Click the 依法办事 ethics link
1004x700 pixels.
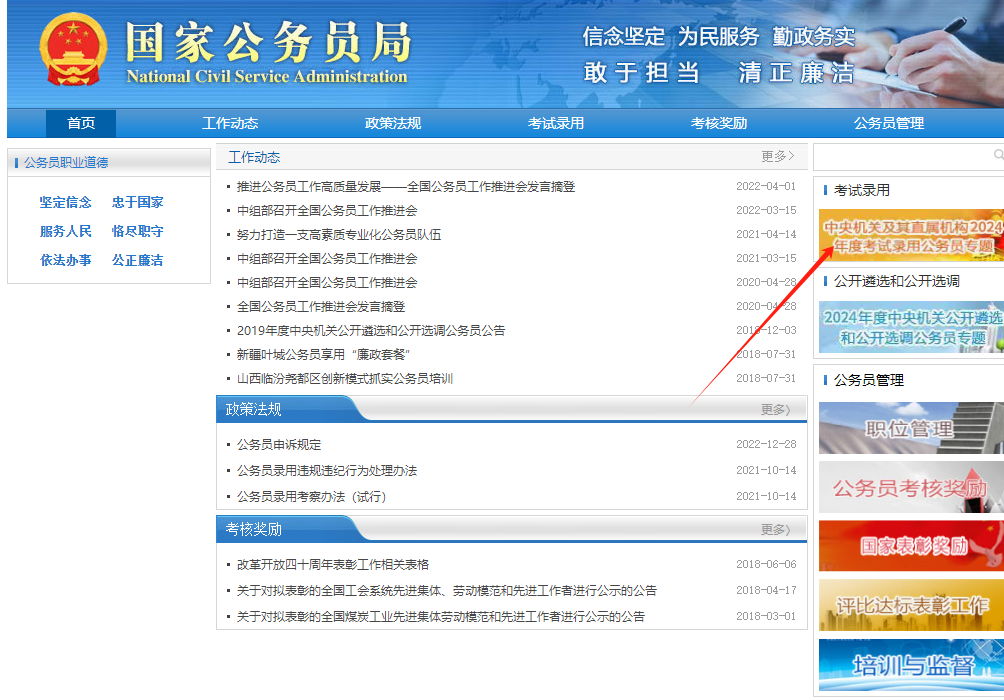coord(65,260)
